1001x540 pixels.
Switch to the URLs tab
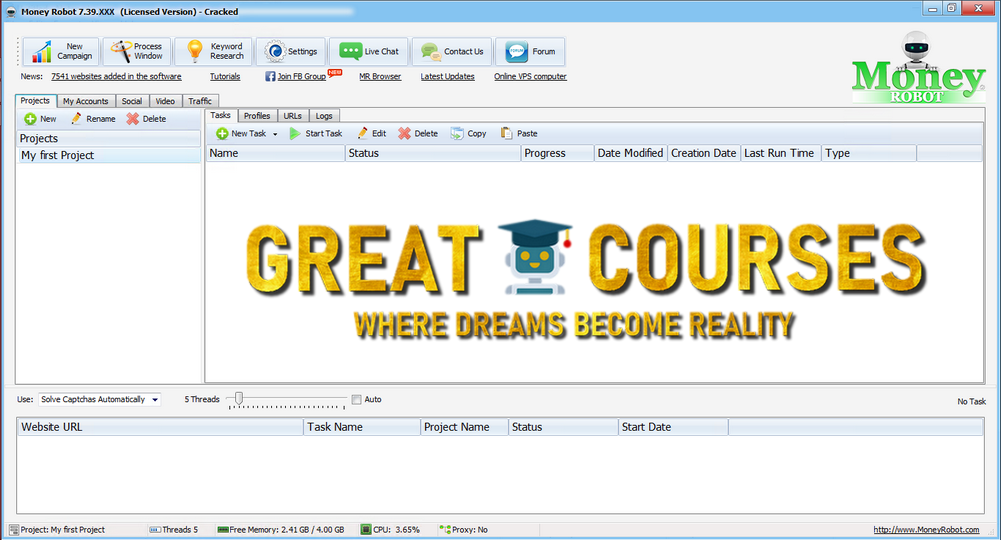pyautogui.click(x=292, y=116)
